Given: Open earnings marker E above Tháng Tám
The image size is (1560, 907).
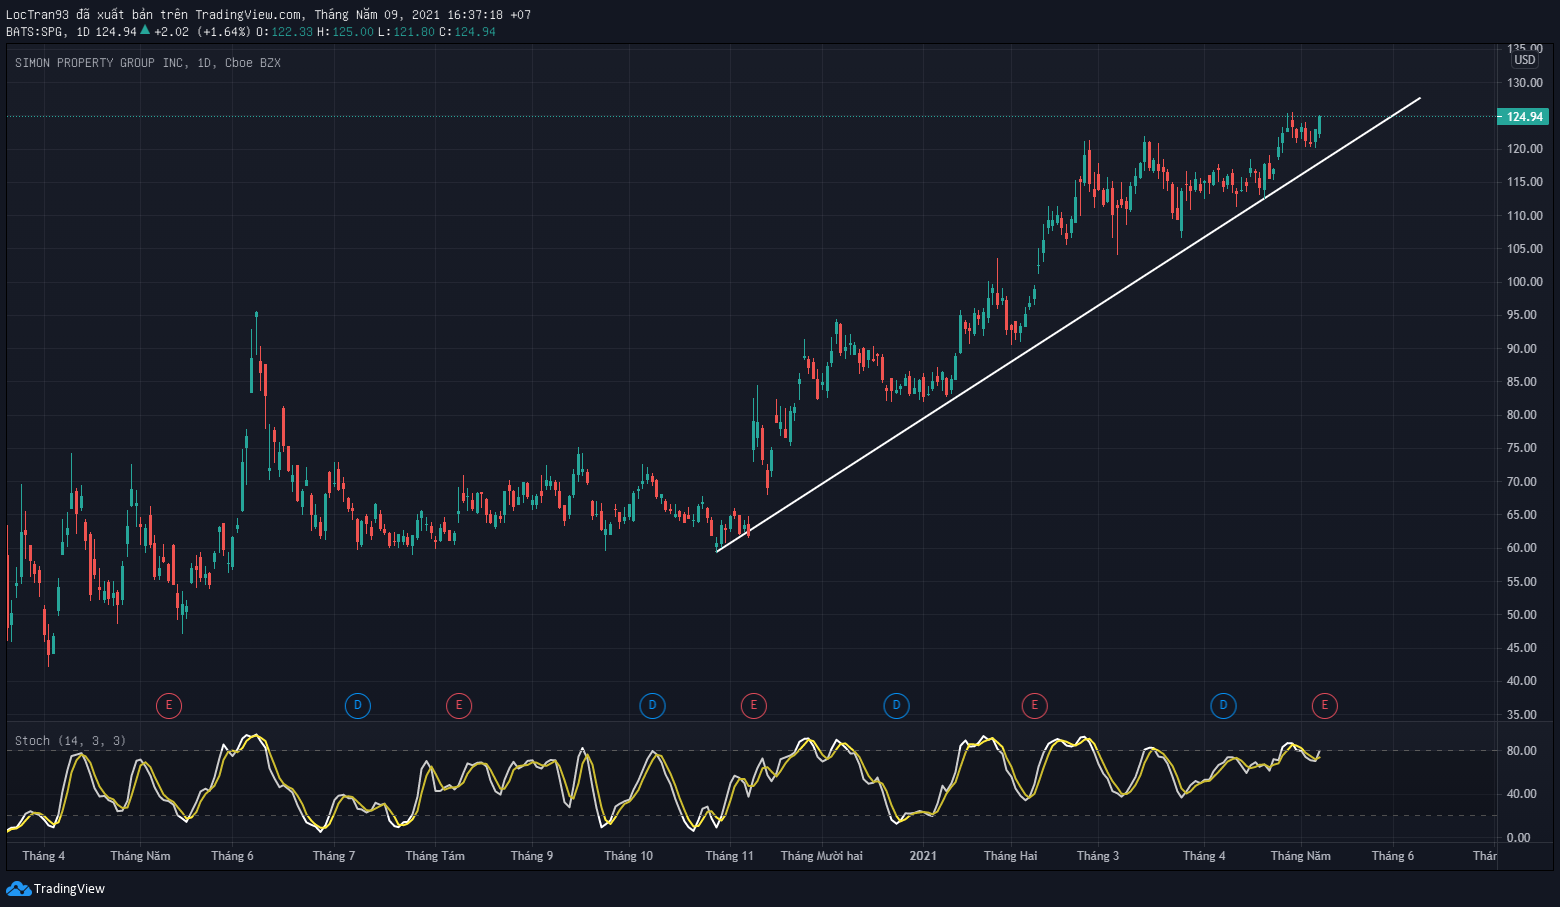Looking at the screenshot, I should (x=458, y=706).
